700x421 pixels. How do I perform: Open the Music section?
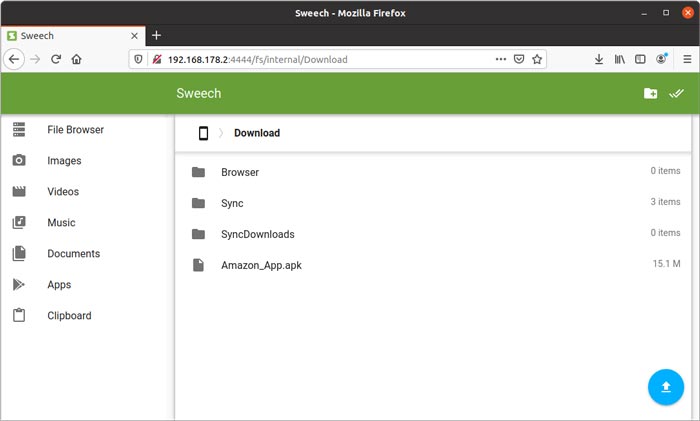[61, 222]
